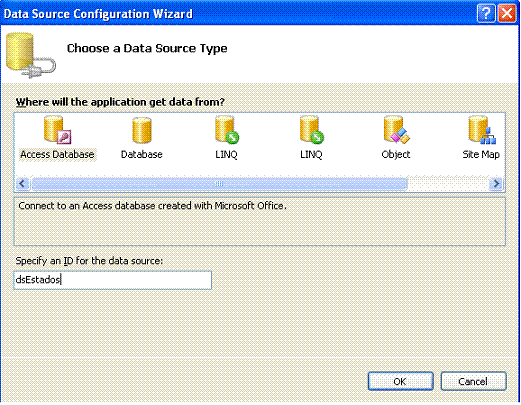521x405 pixels.
Task: Focus the dsEstados ID text field
Action: [113, 280]
